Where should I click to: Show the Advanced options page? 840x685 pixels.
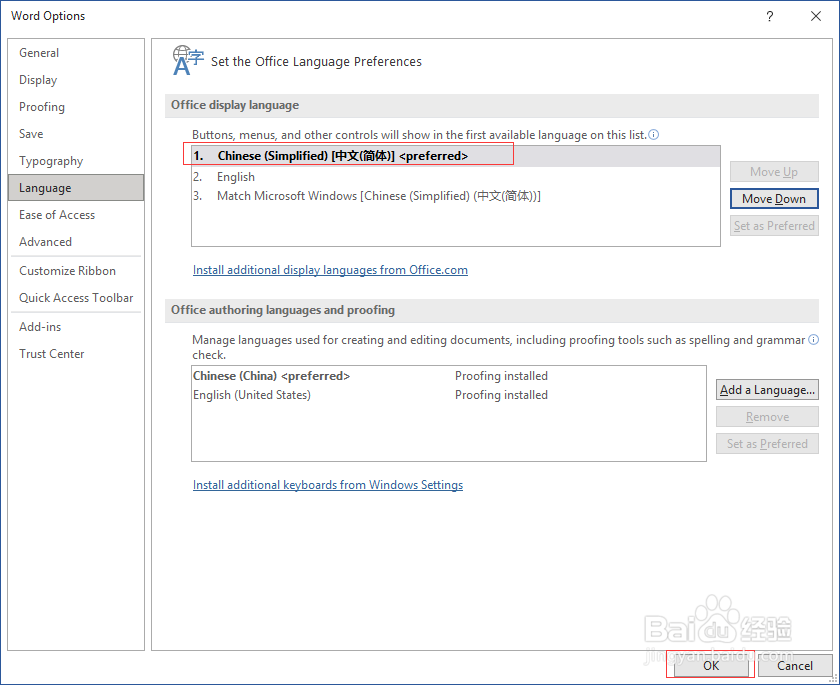click(76, 242)
